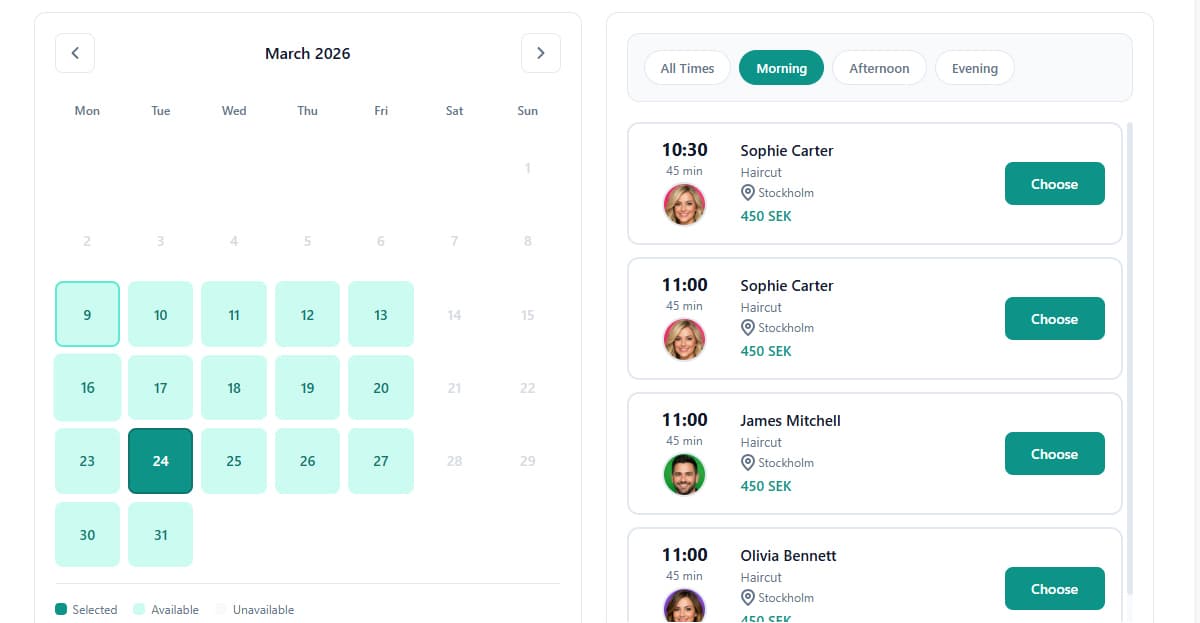Screen dimensions: 1200x623
Task: Click James Mitchell's avatar photo
Action: point(684,475)
